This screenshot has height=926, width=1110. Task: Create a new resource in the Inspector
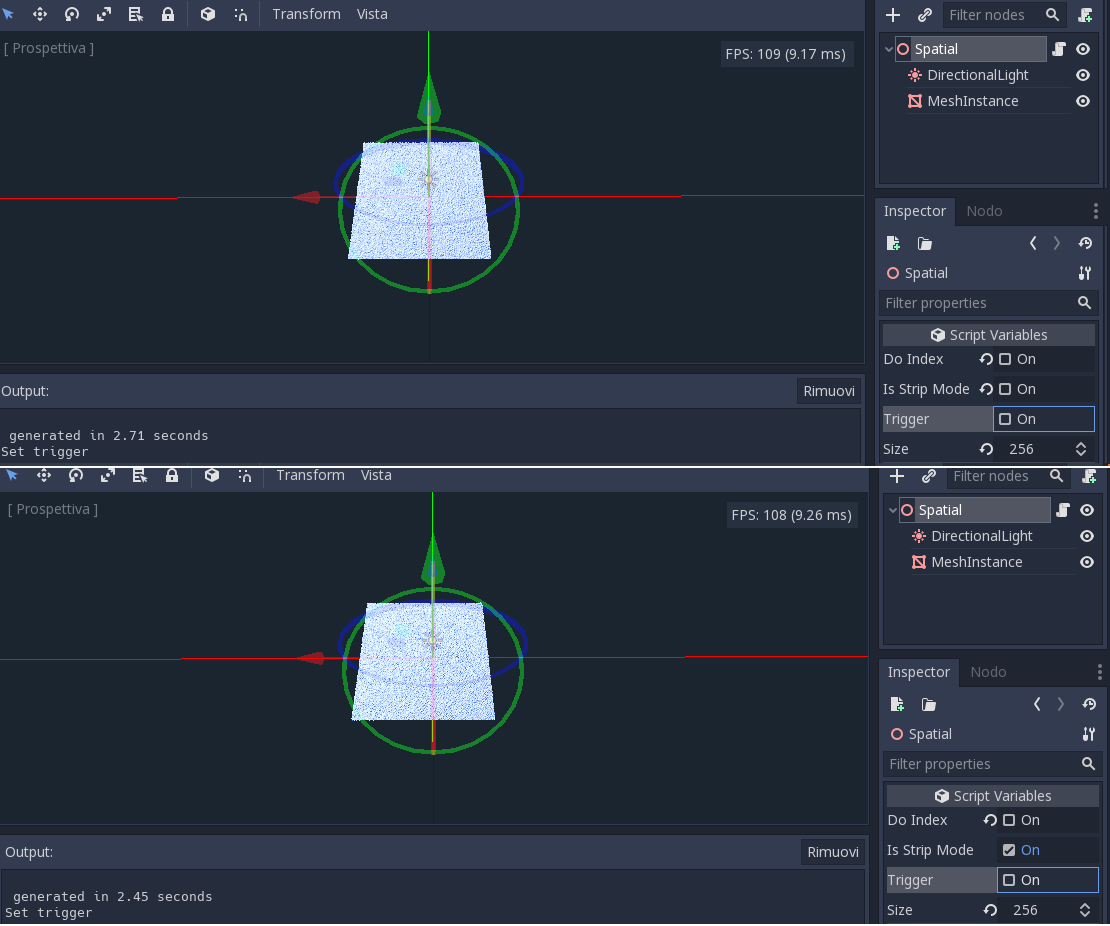coord(893,243)
